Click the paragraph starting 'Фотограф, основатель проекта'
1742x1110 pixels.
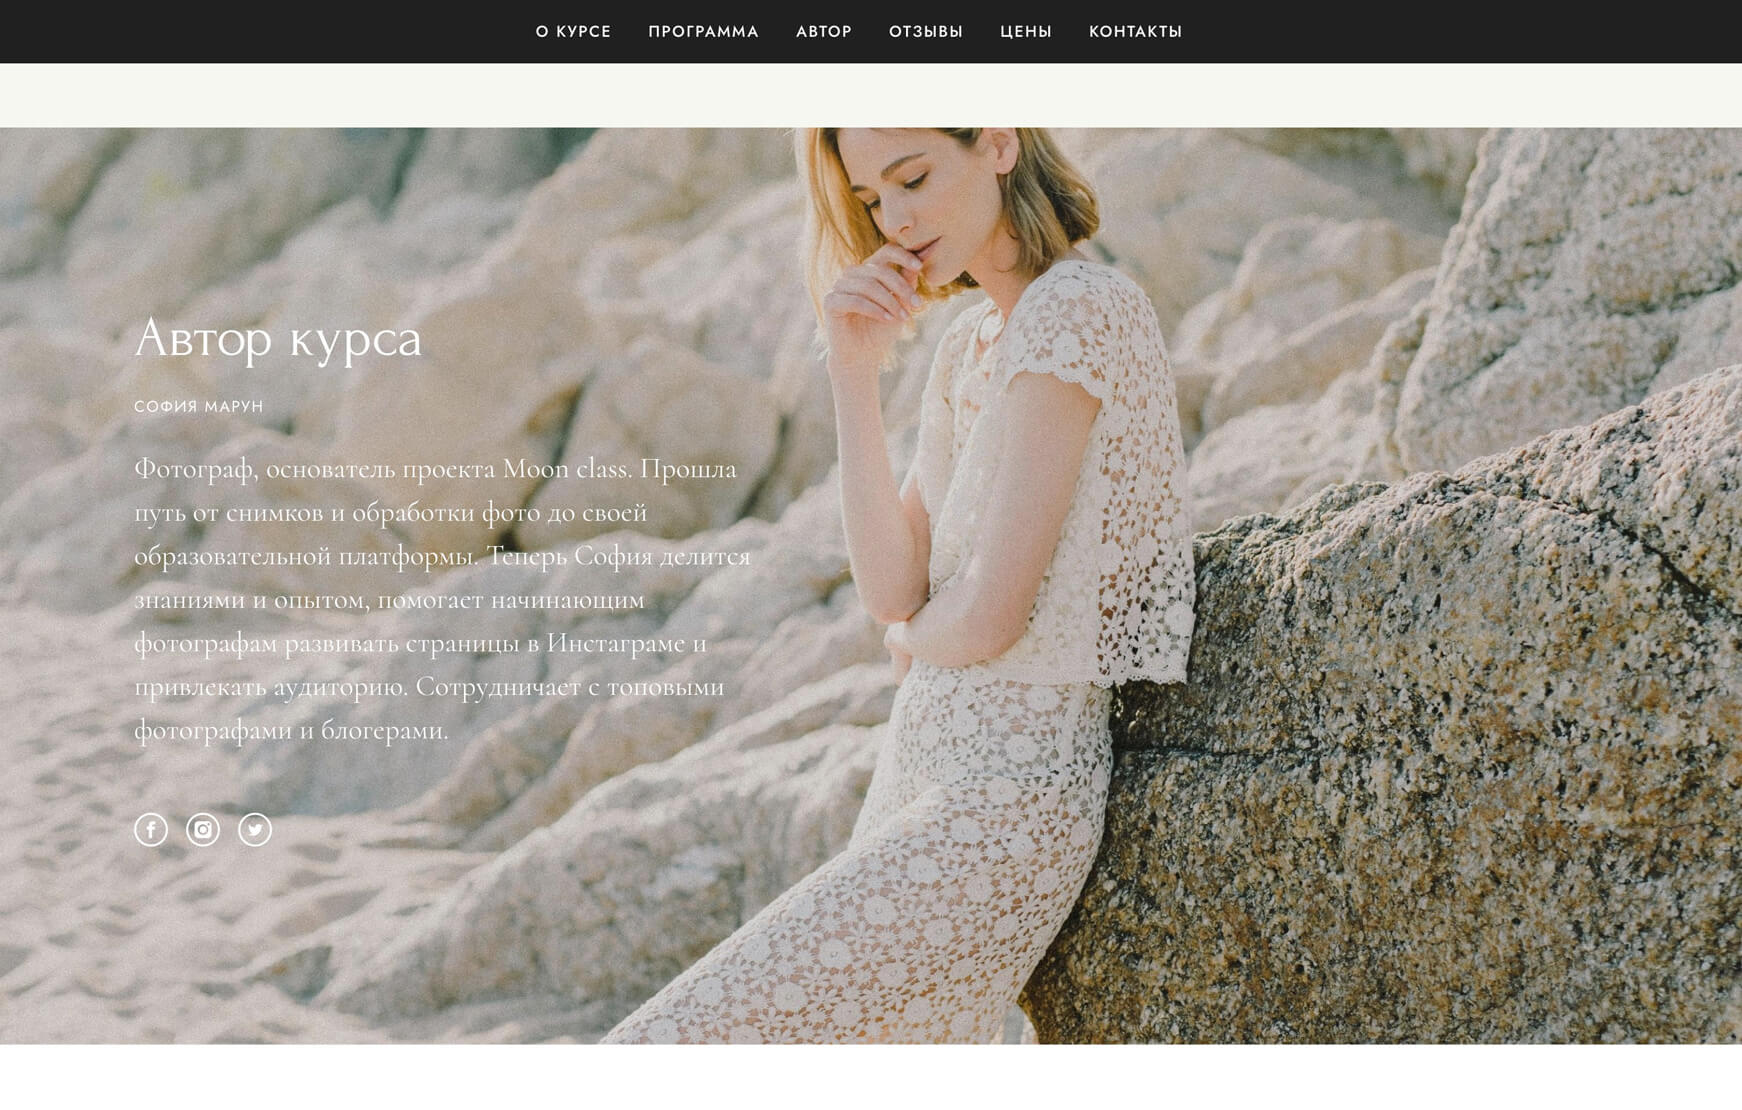click(442, 599)
